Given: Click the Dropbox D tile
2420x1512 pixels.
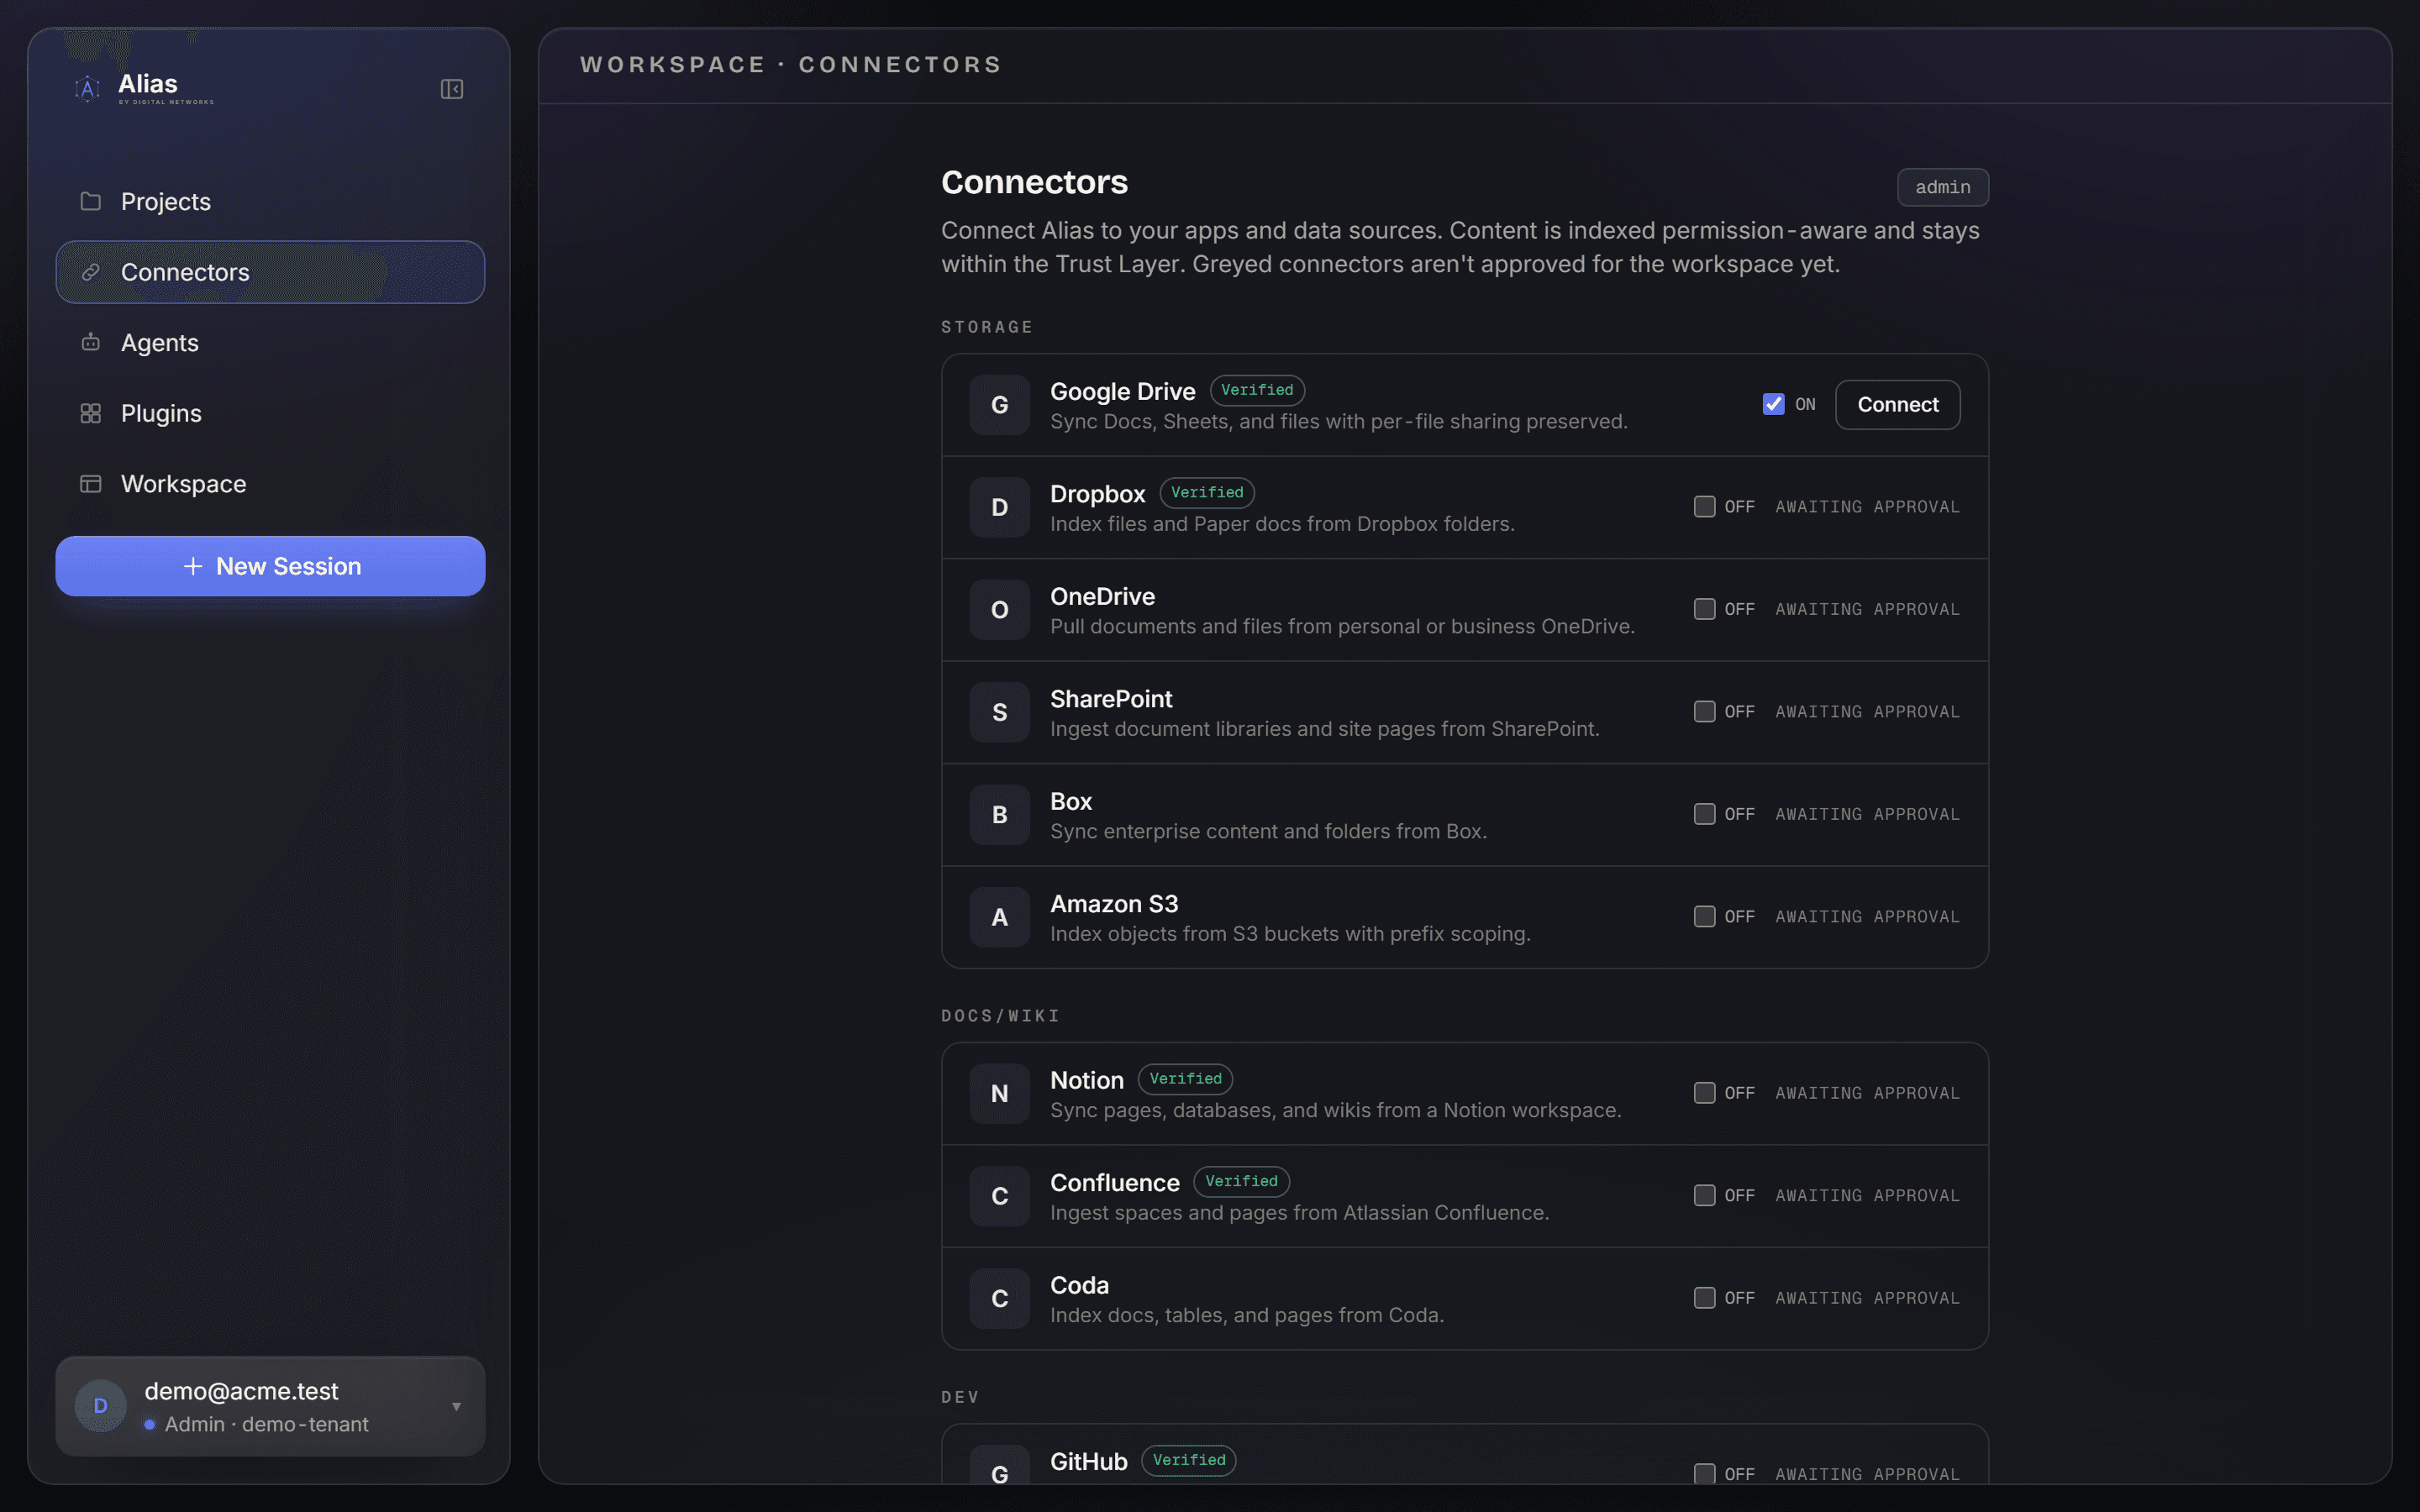Looking at the screenshot, I should tap(999, 507).
